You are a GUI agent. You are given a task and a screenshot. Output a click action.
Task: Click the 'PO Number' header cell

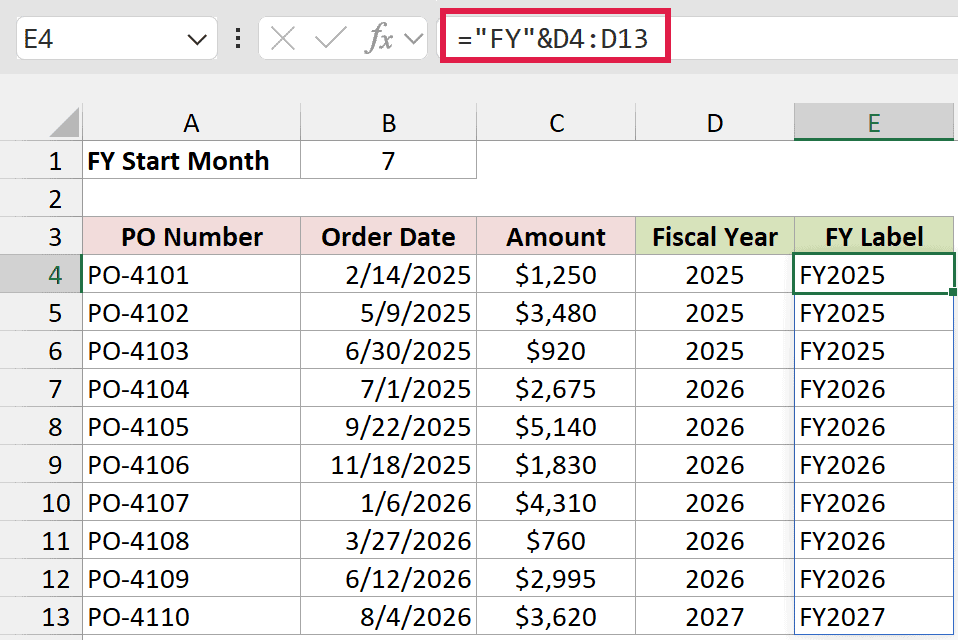(x=191, y=236)
